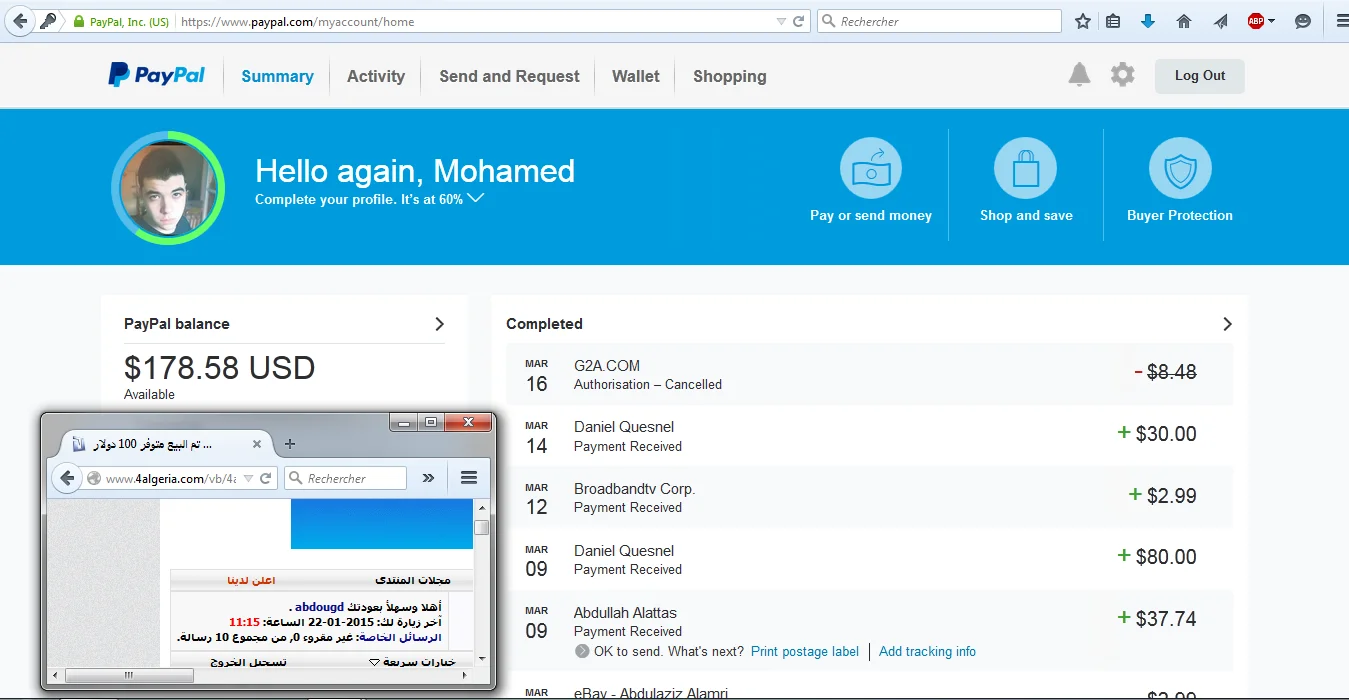Click Print postage label link
The height and width of the screenshot is (700, 1349).
805,651
